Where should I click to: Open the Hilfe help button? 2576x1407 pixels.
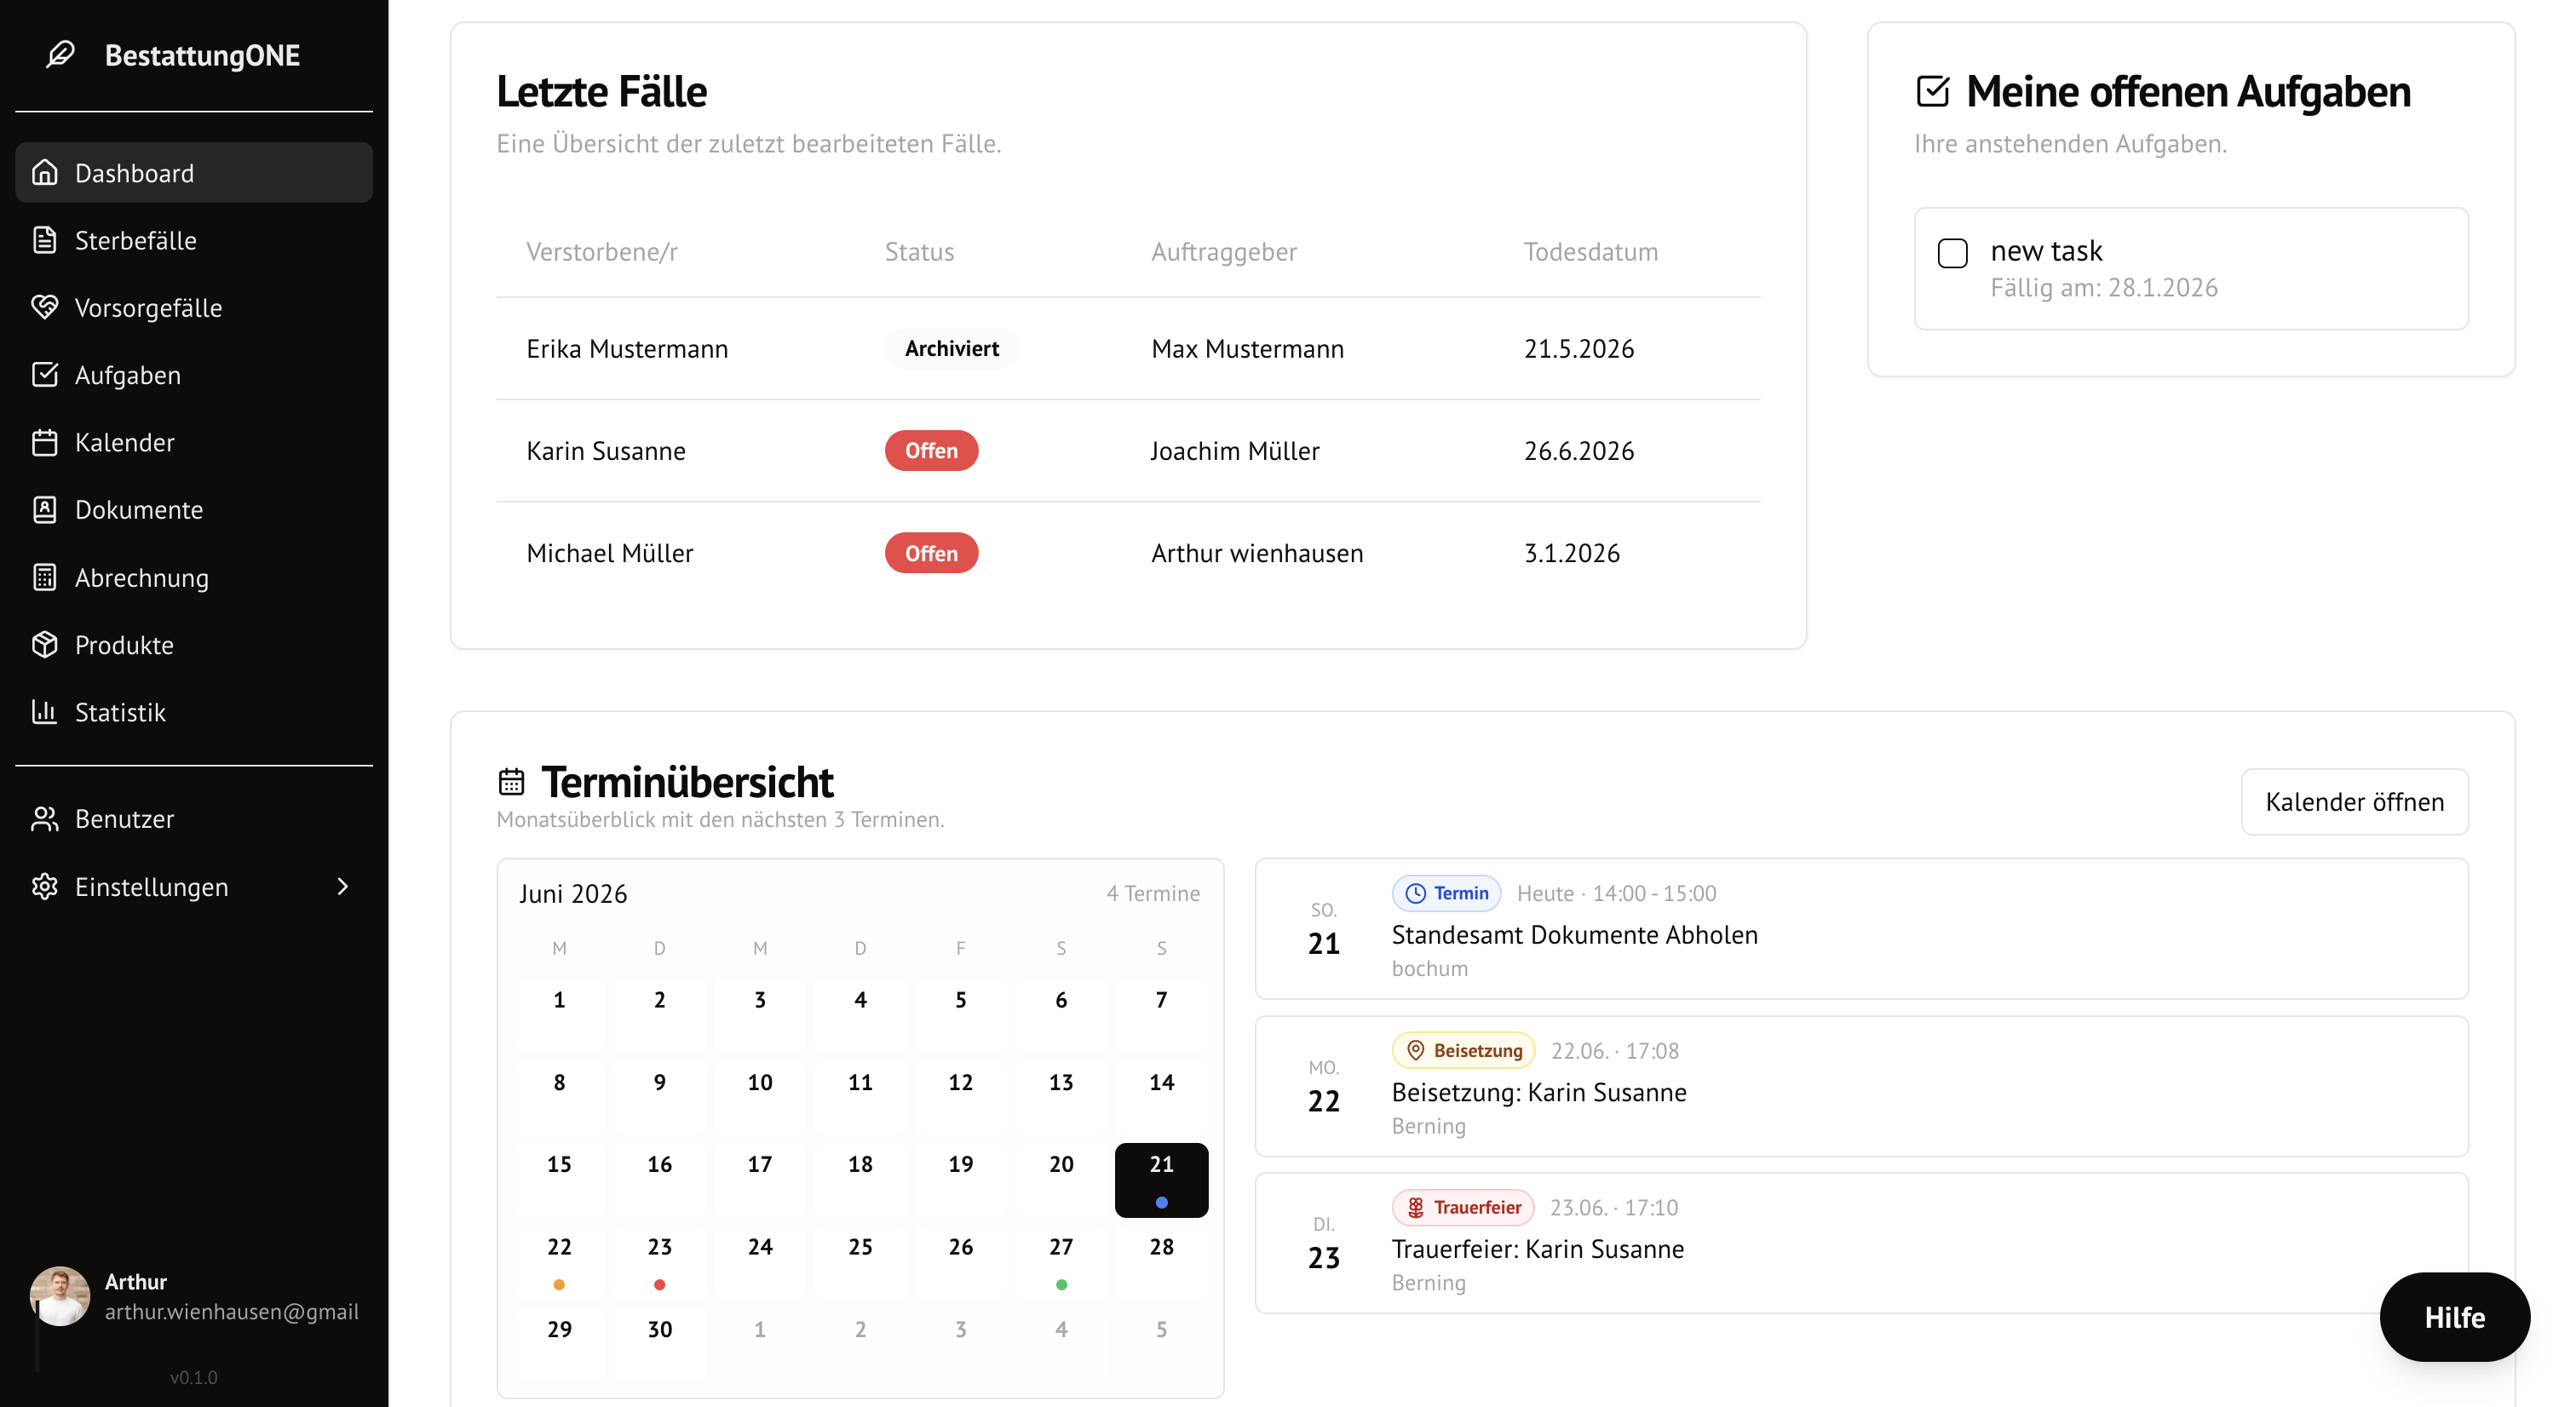click(x=2454, y=1316)
